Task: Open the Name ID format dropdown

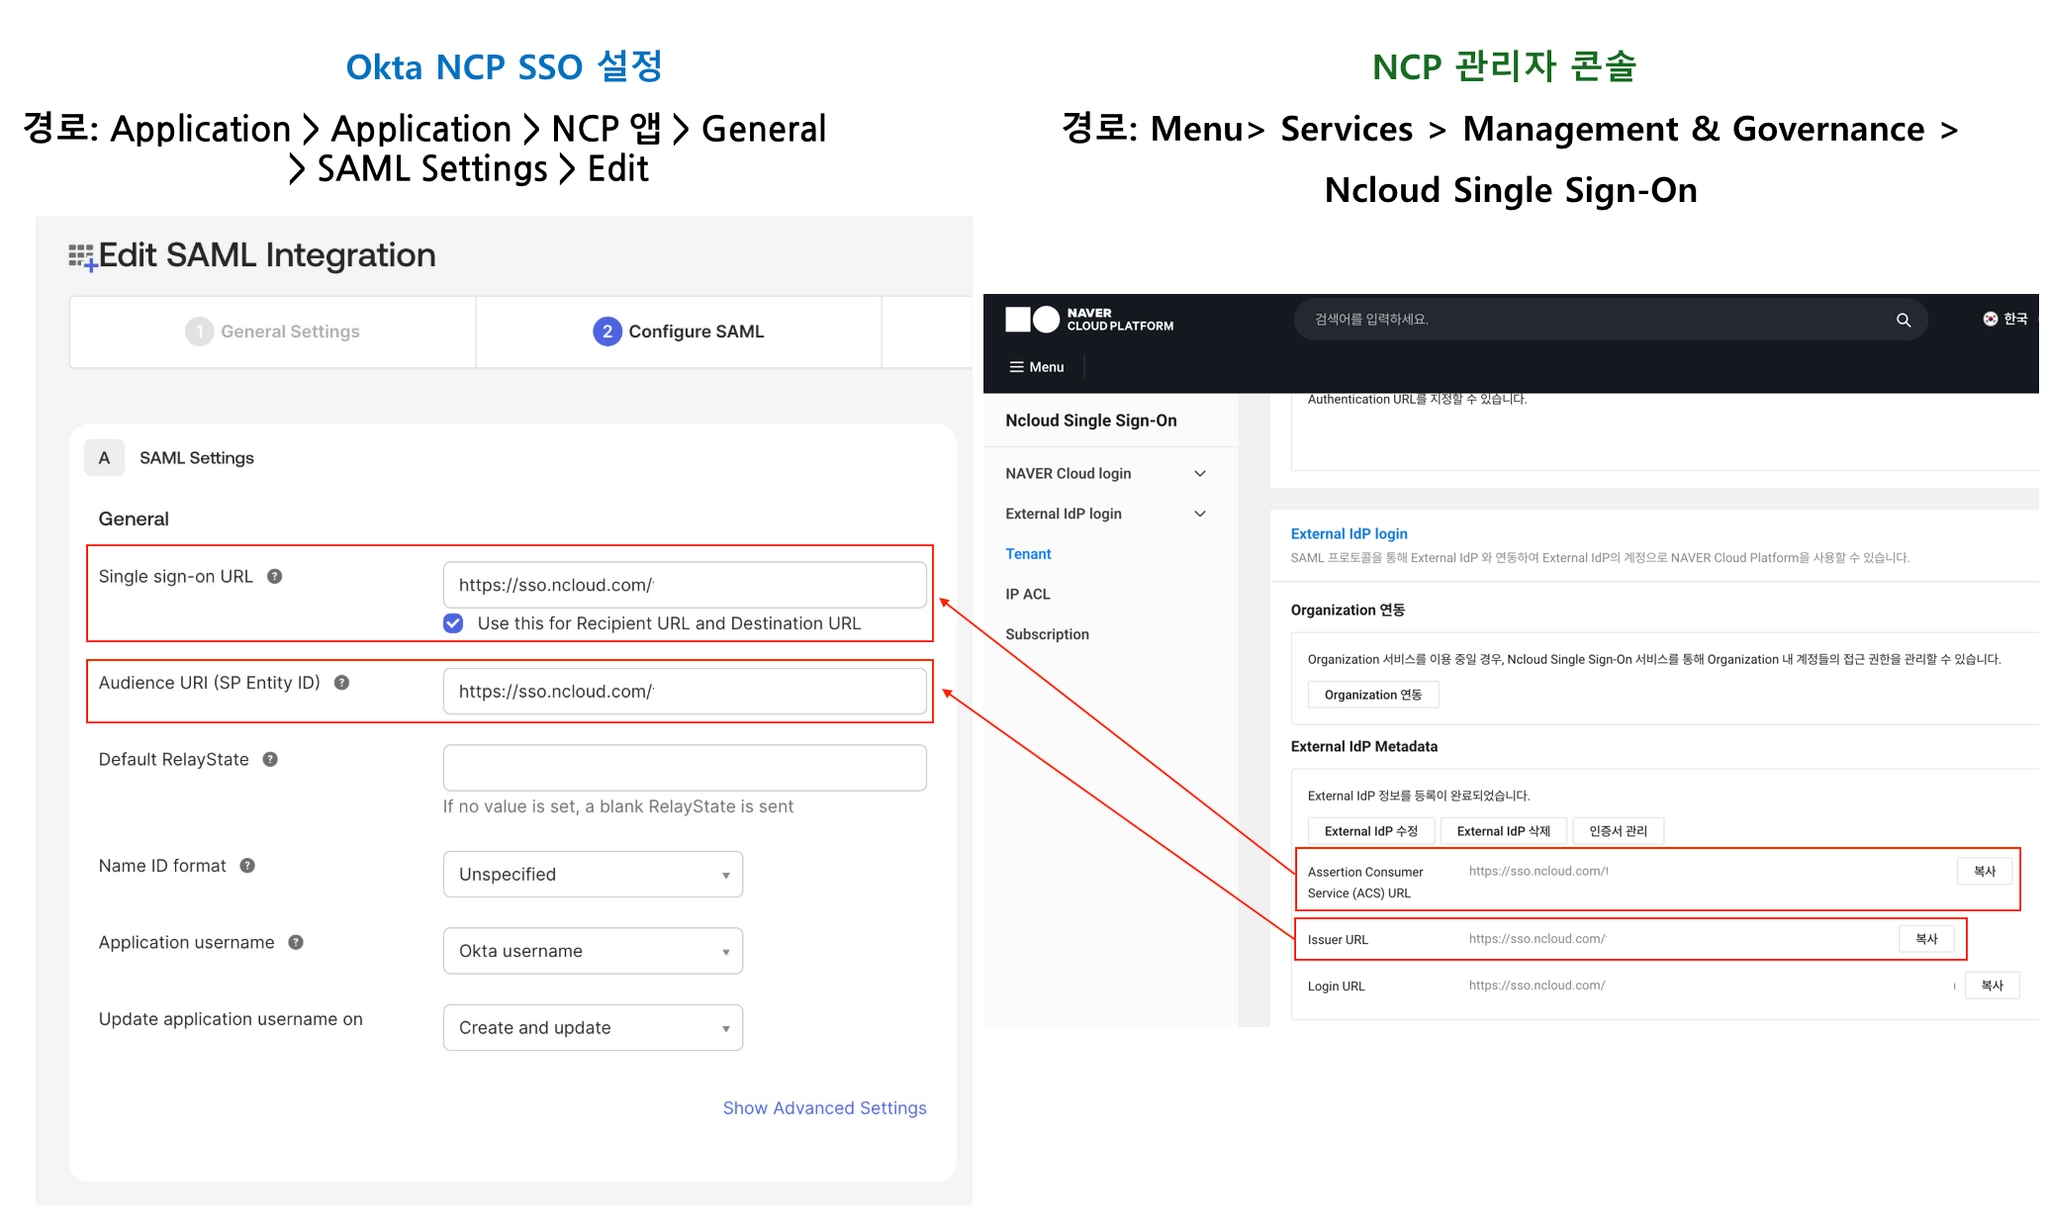Action: (592, 875)
